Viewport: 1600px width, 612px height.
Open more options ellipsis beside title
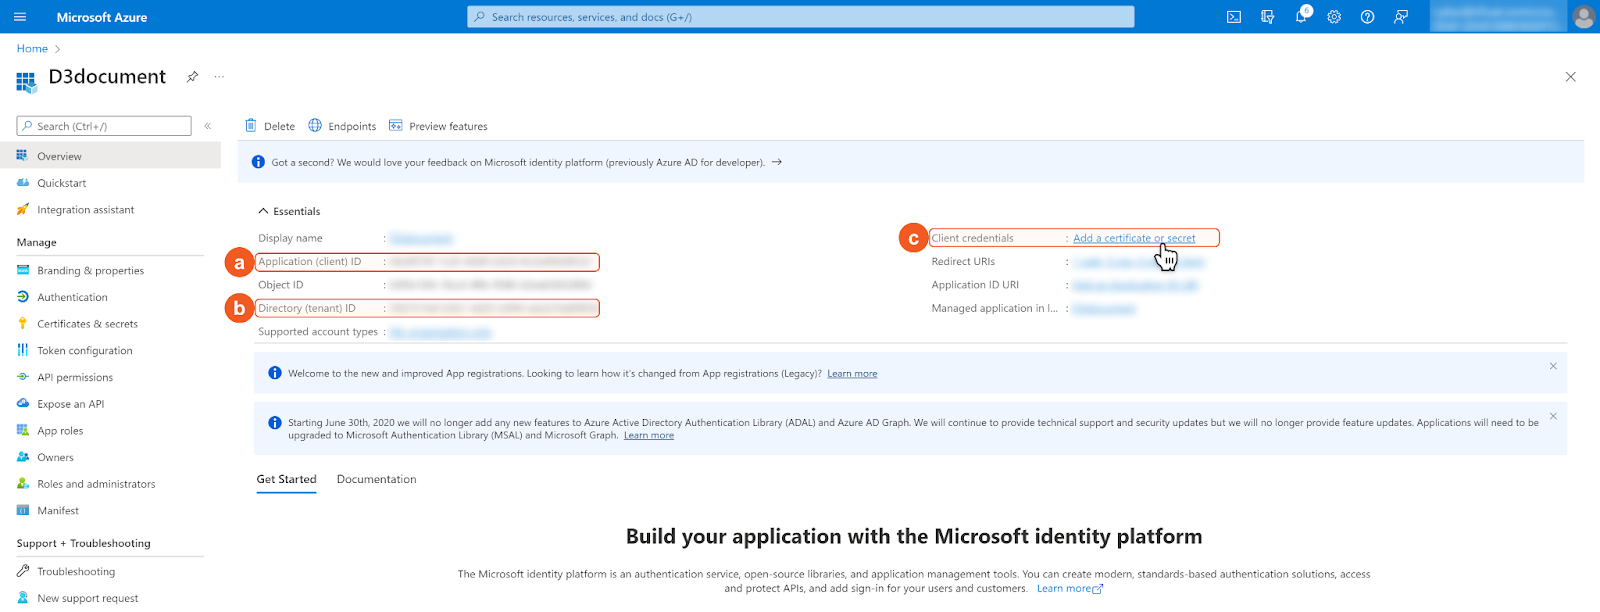click(219, 77)
